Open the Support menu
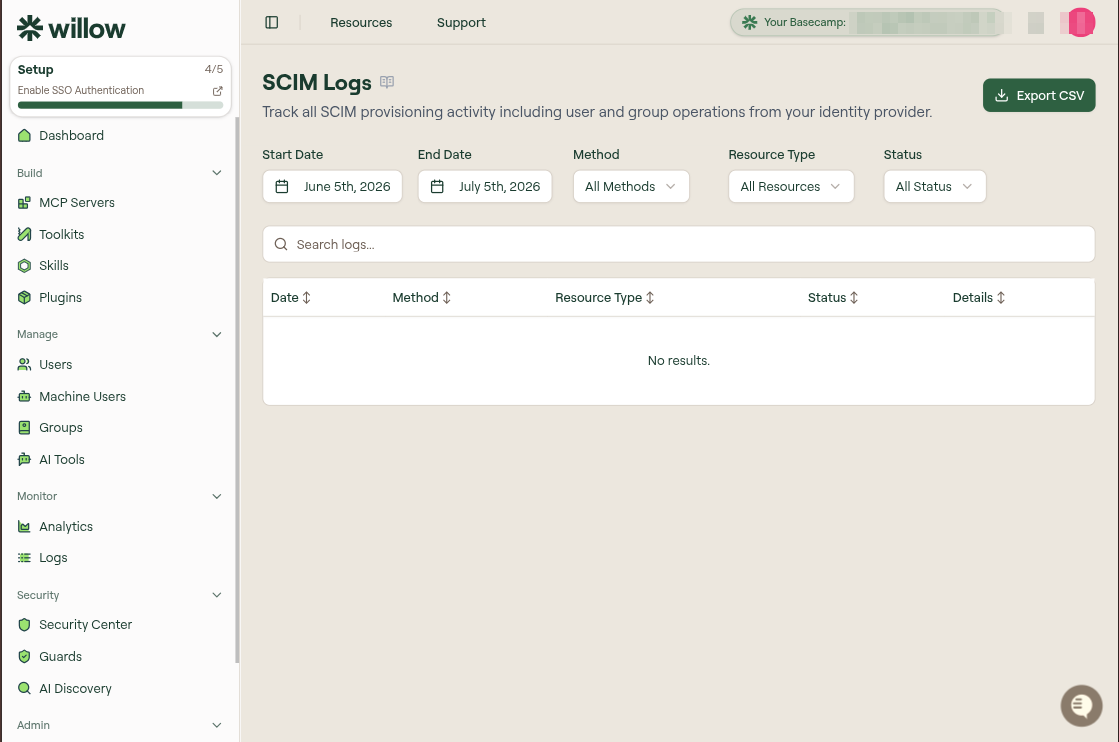This screenshot has width=1119, height=742. pos(461,22)
